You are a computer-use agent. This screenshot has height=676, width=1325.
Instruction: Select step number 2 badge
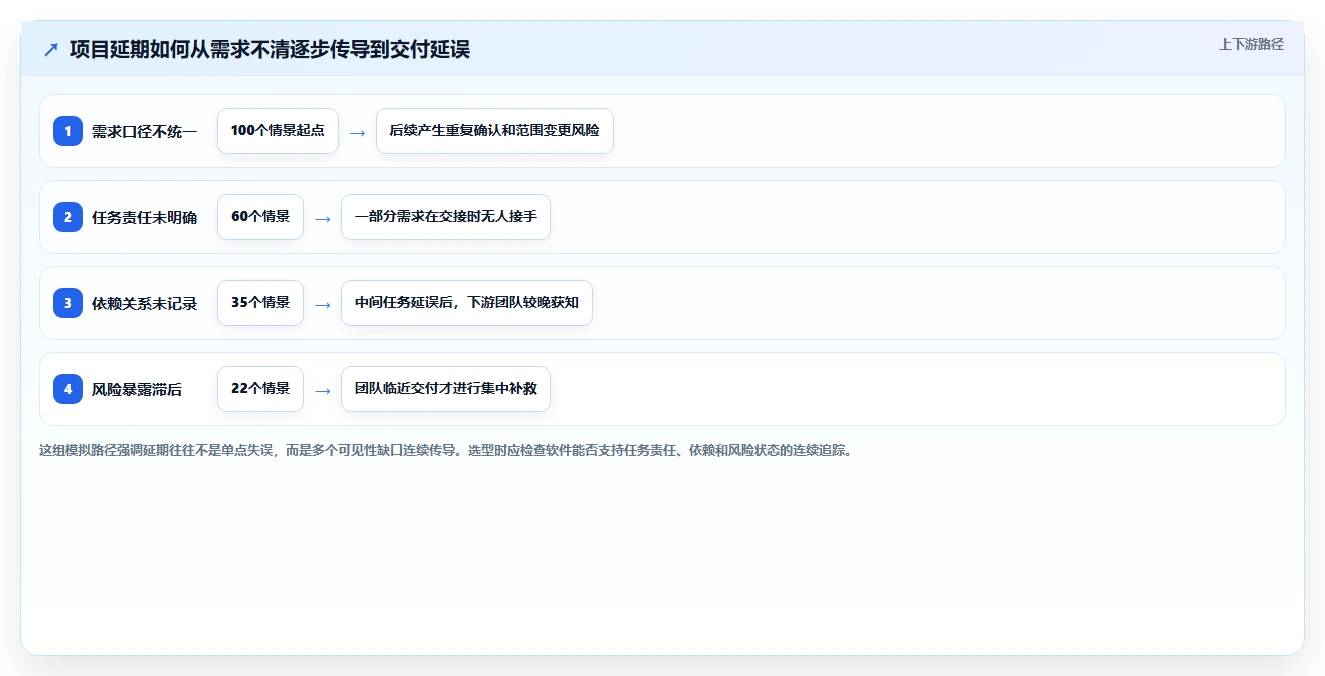pos(68,217)
